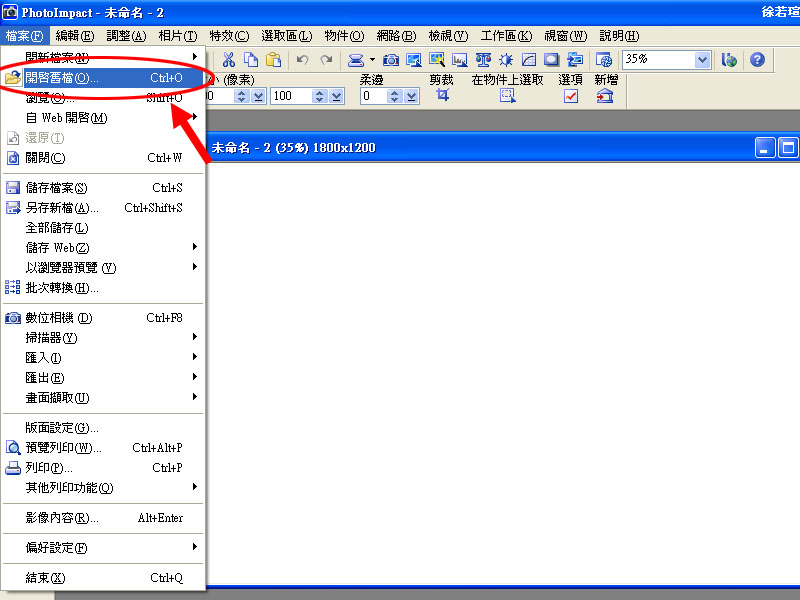Expand the 以瀏覽器預覽 submenu
Viewport: 800px width, 600px height.
pos(104,268)
